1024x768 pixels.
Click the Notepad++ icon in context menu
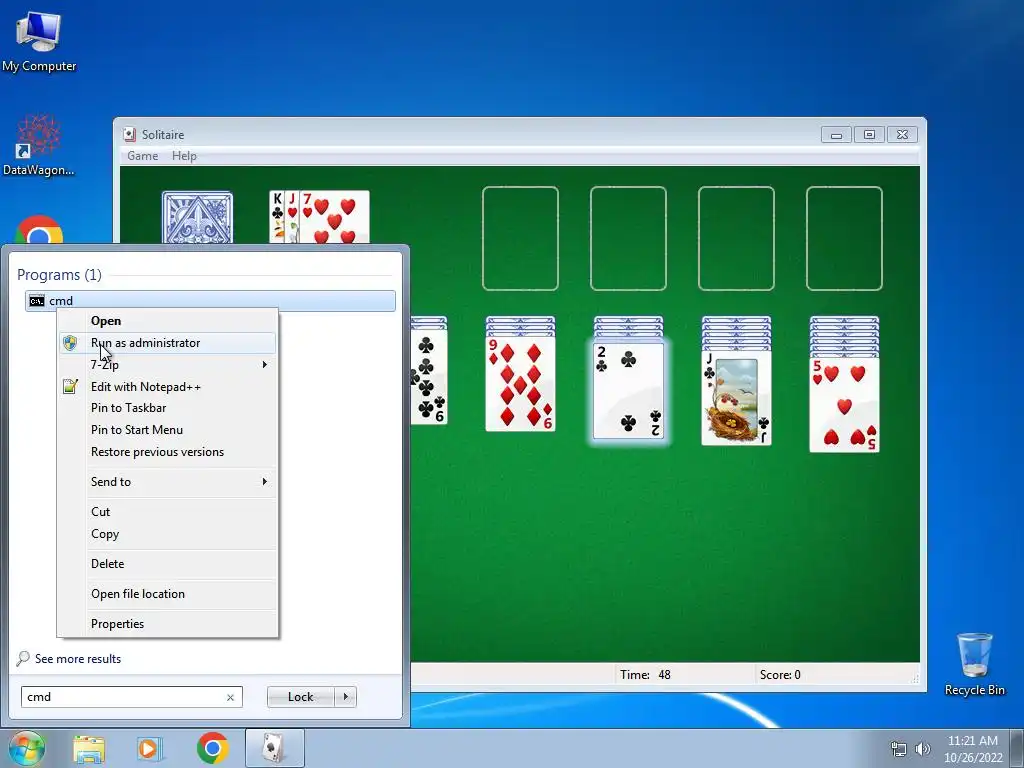coord(71,387)
